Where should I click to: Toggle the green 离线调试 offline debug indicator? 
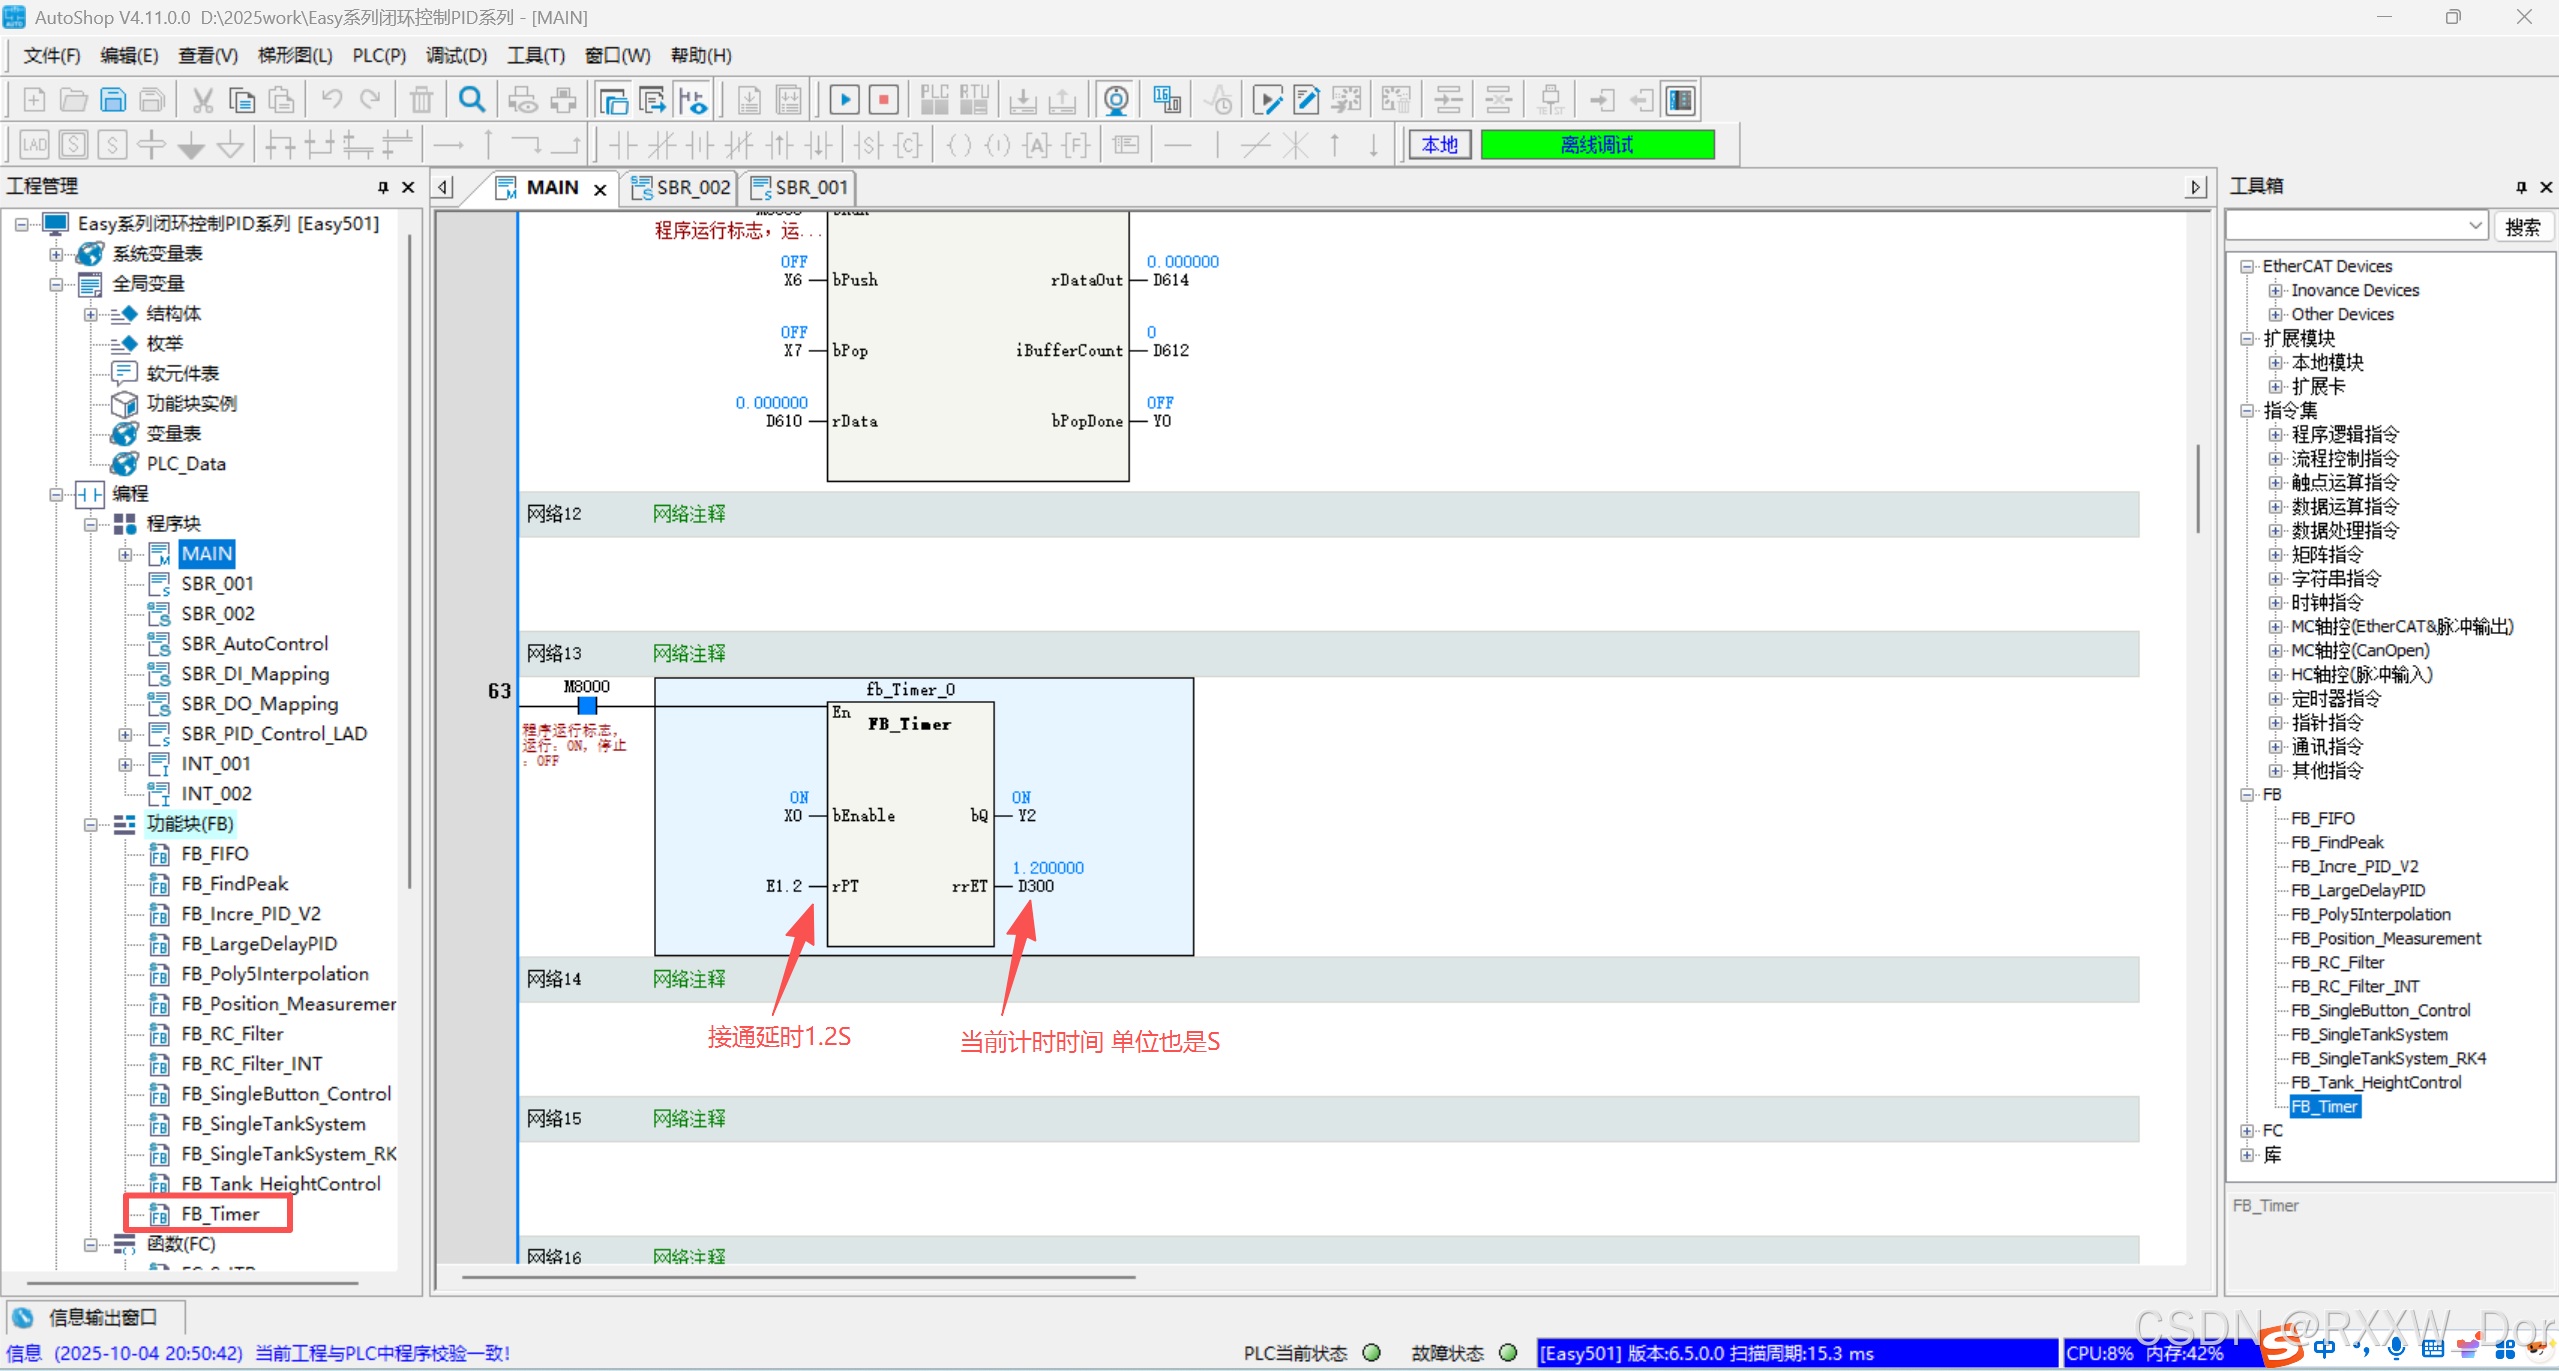point(1596,145)
